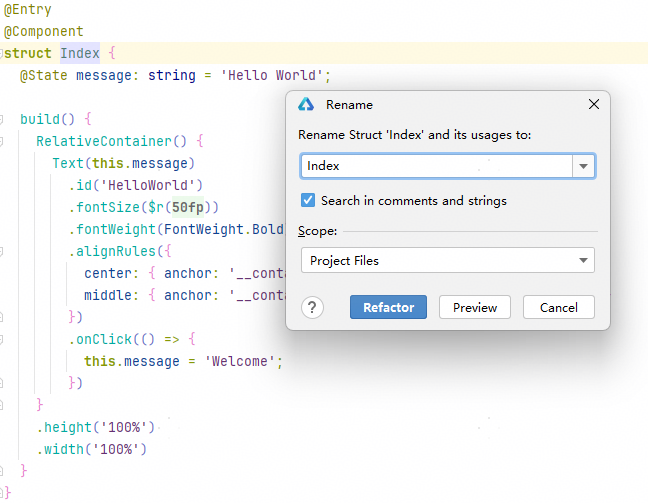Place cursor on @Entry decorator
The width and height of the screenshot is (648, 503).
(28, 9)
